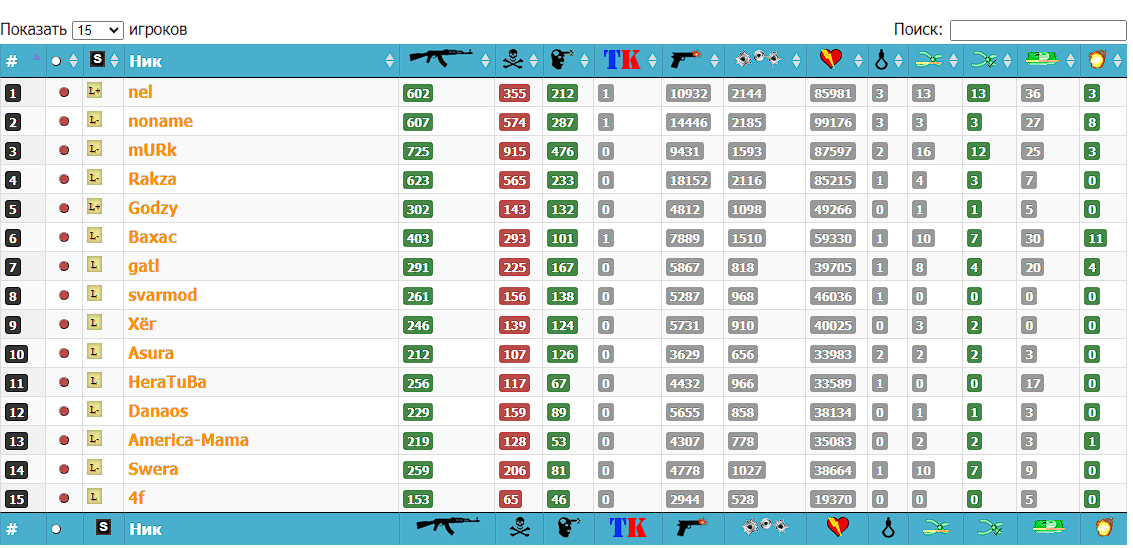Click the L+ skill badge in nel's row
This screenshot has height=548, width=1133.
[x=94, y=90]
